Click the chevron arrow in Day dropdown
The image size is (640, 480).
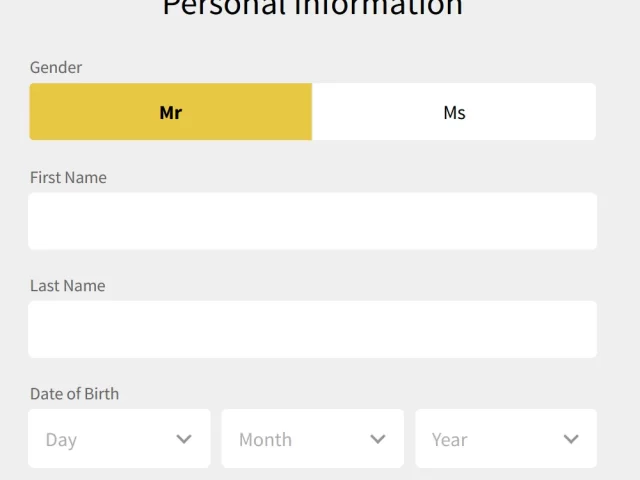tap(184, 439)
